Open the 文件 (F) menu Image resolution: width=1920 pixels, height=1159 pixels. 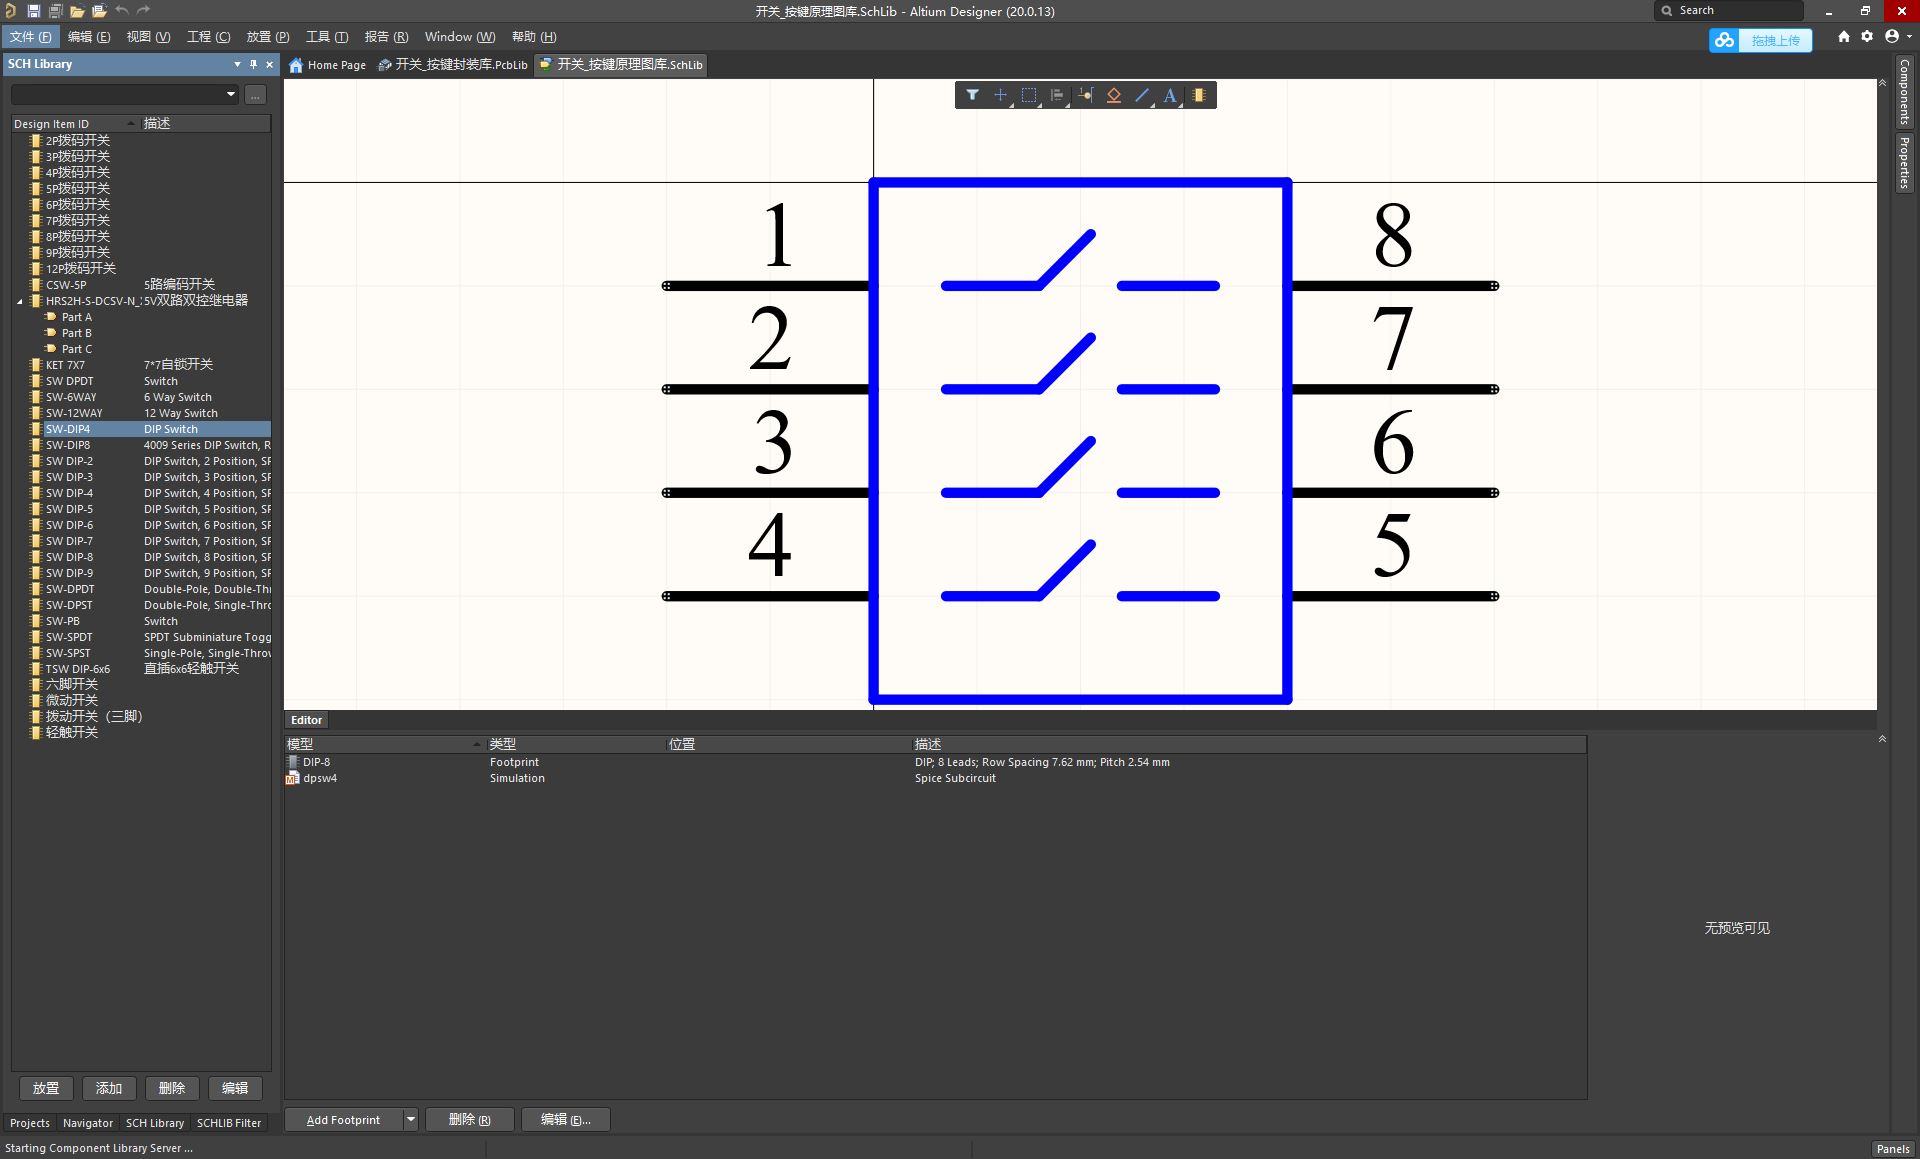click(x=30, y=37)
